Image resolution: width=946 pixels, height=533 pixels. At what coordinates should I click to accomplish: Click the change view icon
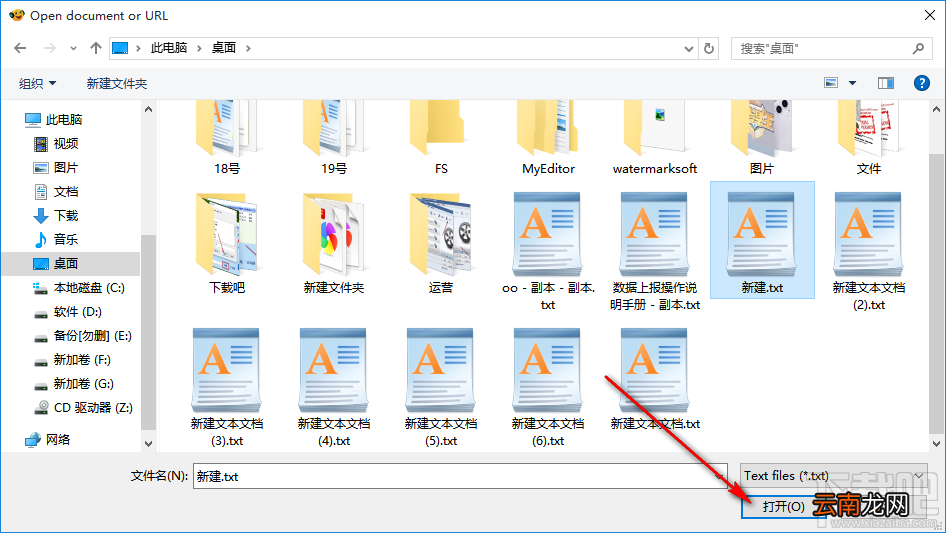831,83
